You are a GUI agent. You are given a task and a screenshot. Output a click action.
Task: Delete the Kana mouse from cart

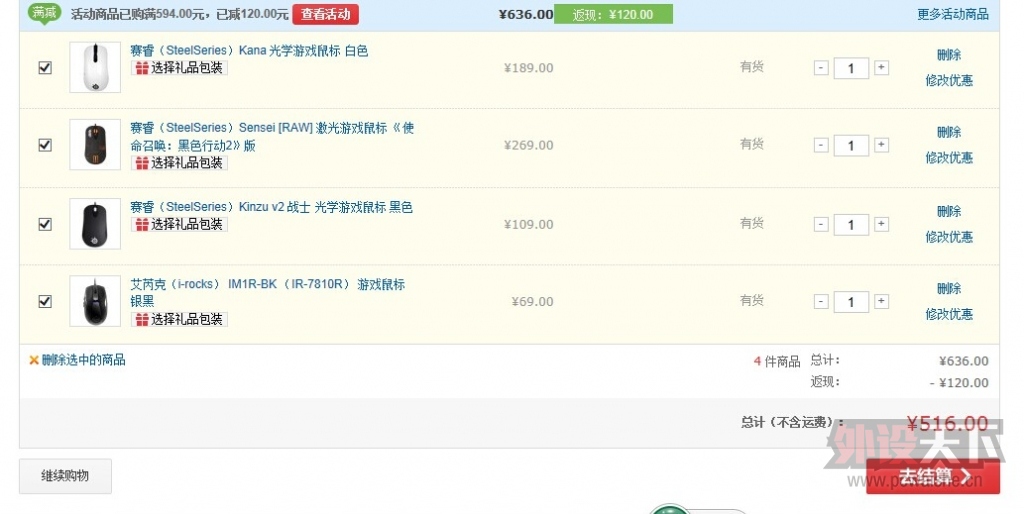949,55
